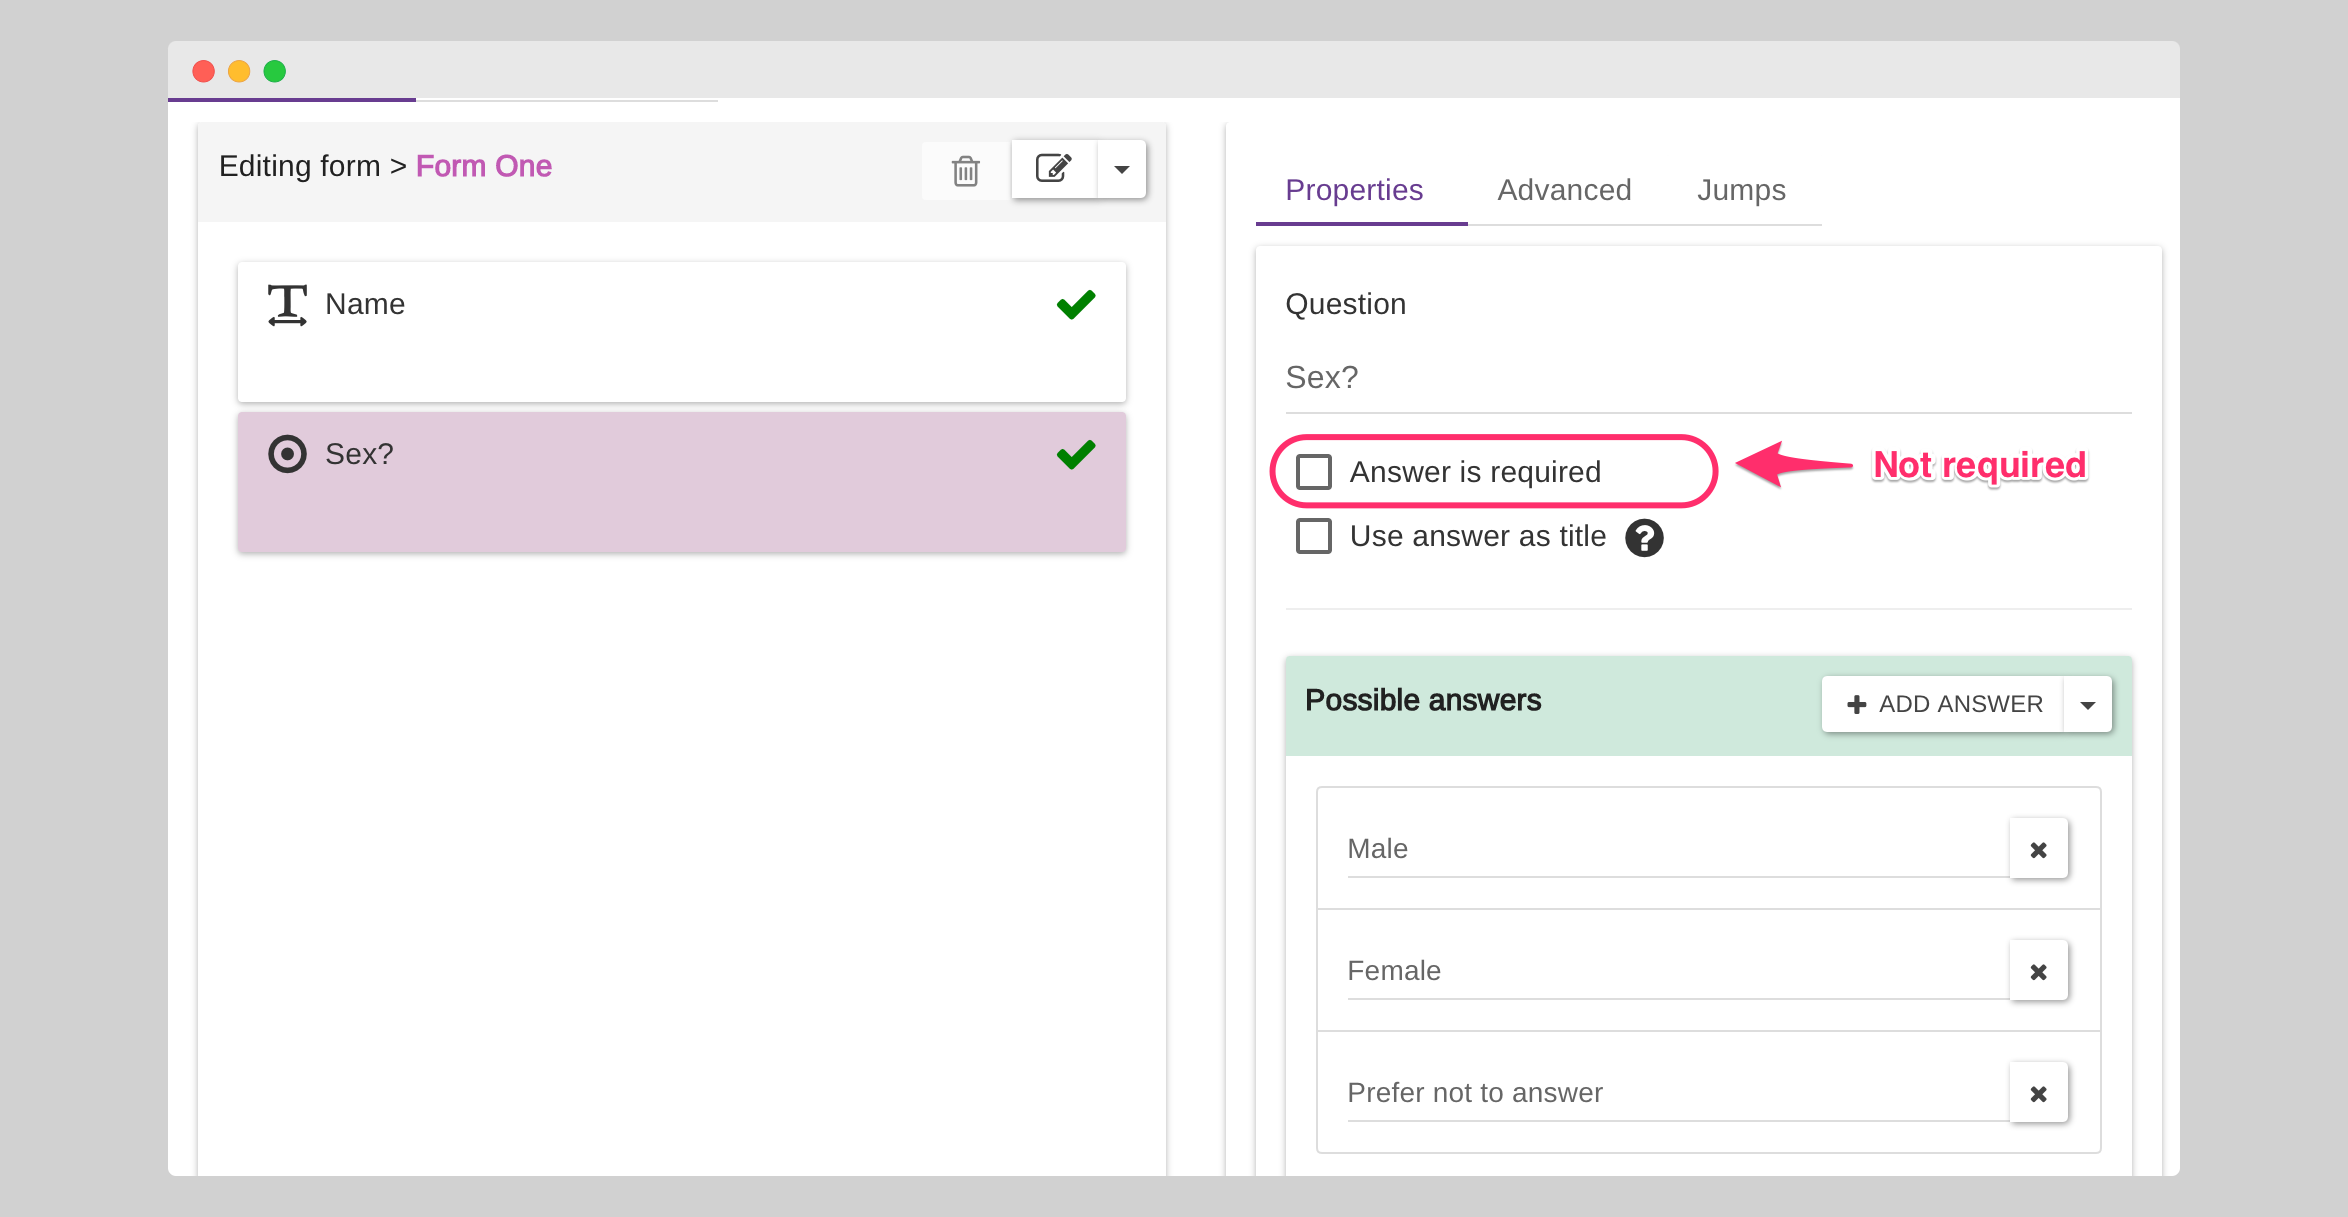Remove the Male answer with X

[x=2038, y=849]
